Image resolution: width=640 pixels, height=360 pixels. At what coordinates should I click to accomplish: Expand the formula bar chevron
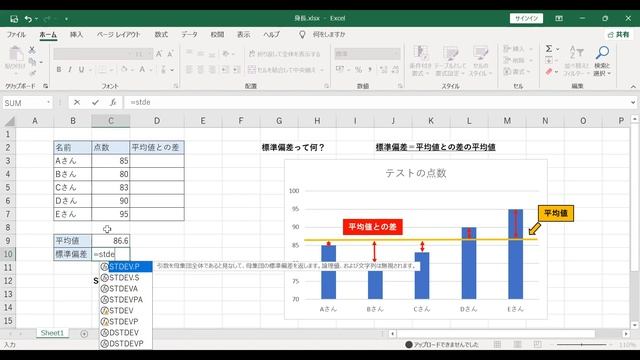coord(633,102)
